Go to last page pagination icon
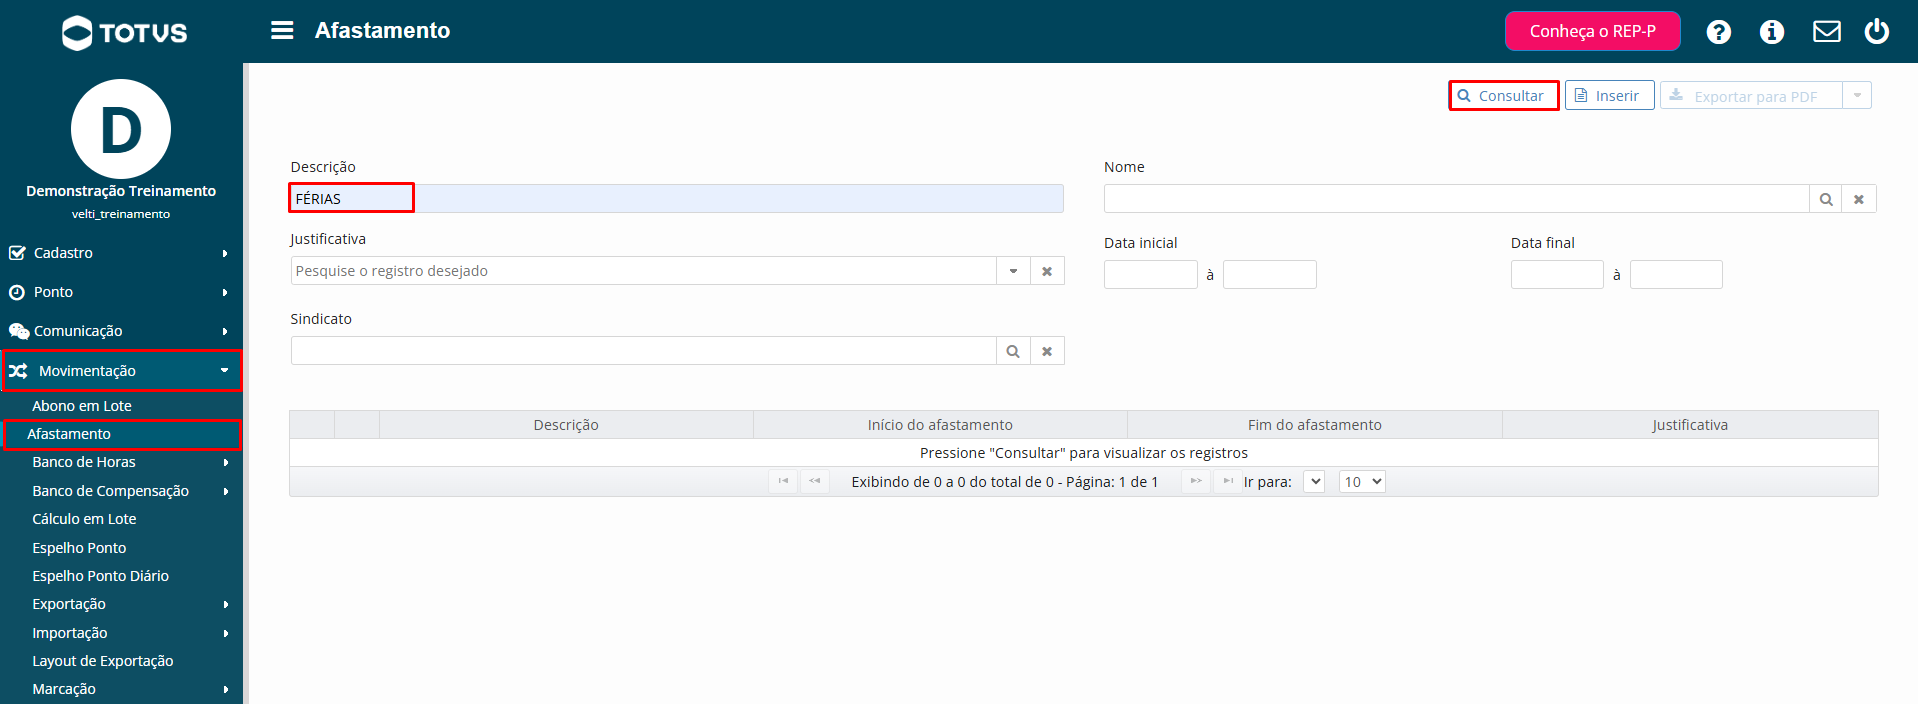Image resolution: width=1918 pixels, height=704 pixels. coord(1228,481)
